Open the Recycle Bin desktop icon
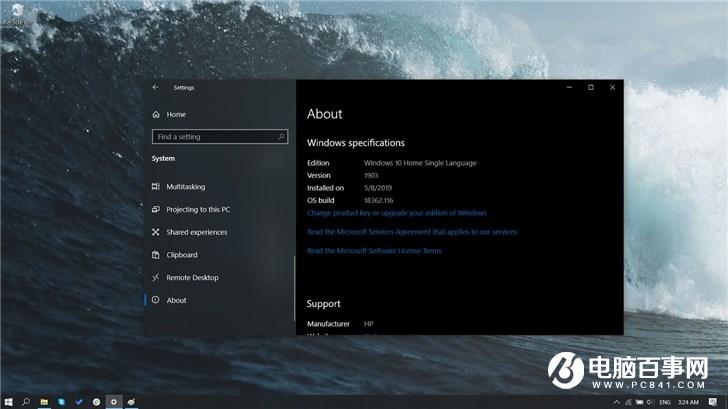The height and width of the screenshot is (409, 728). point(16,14)
